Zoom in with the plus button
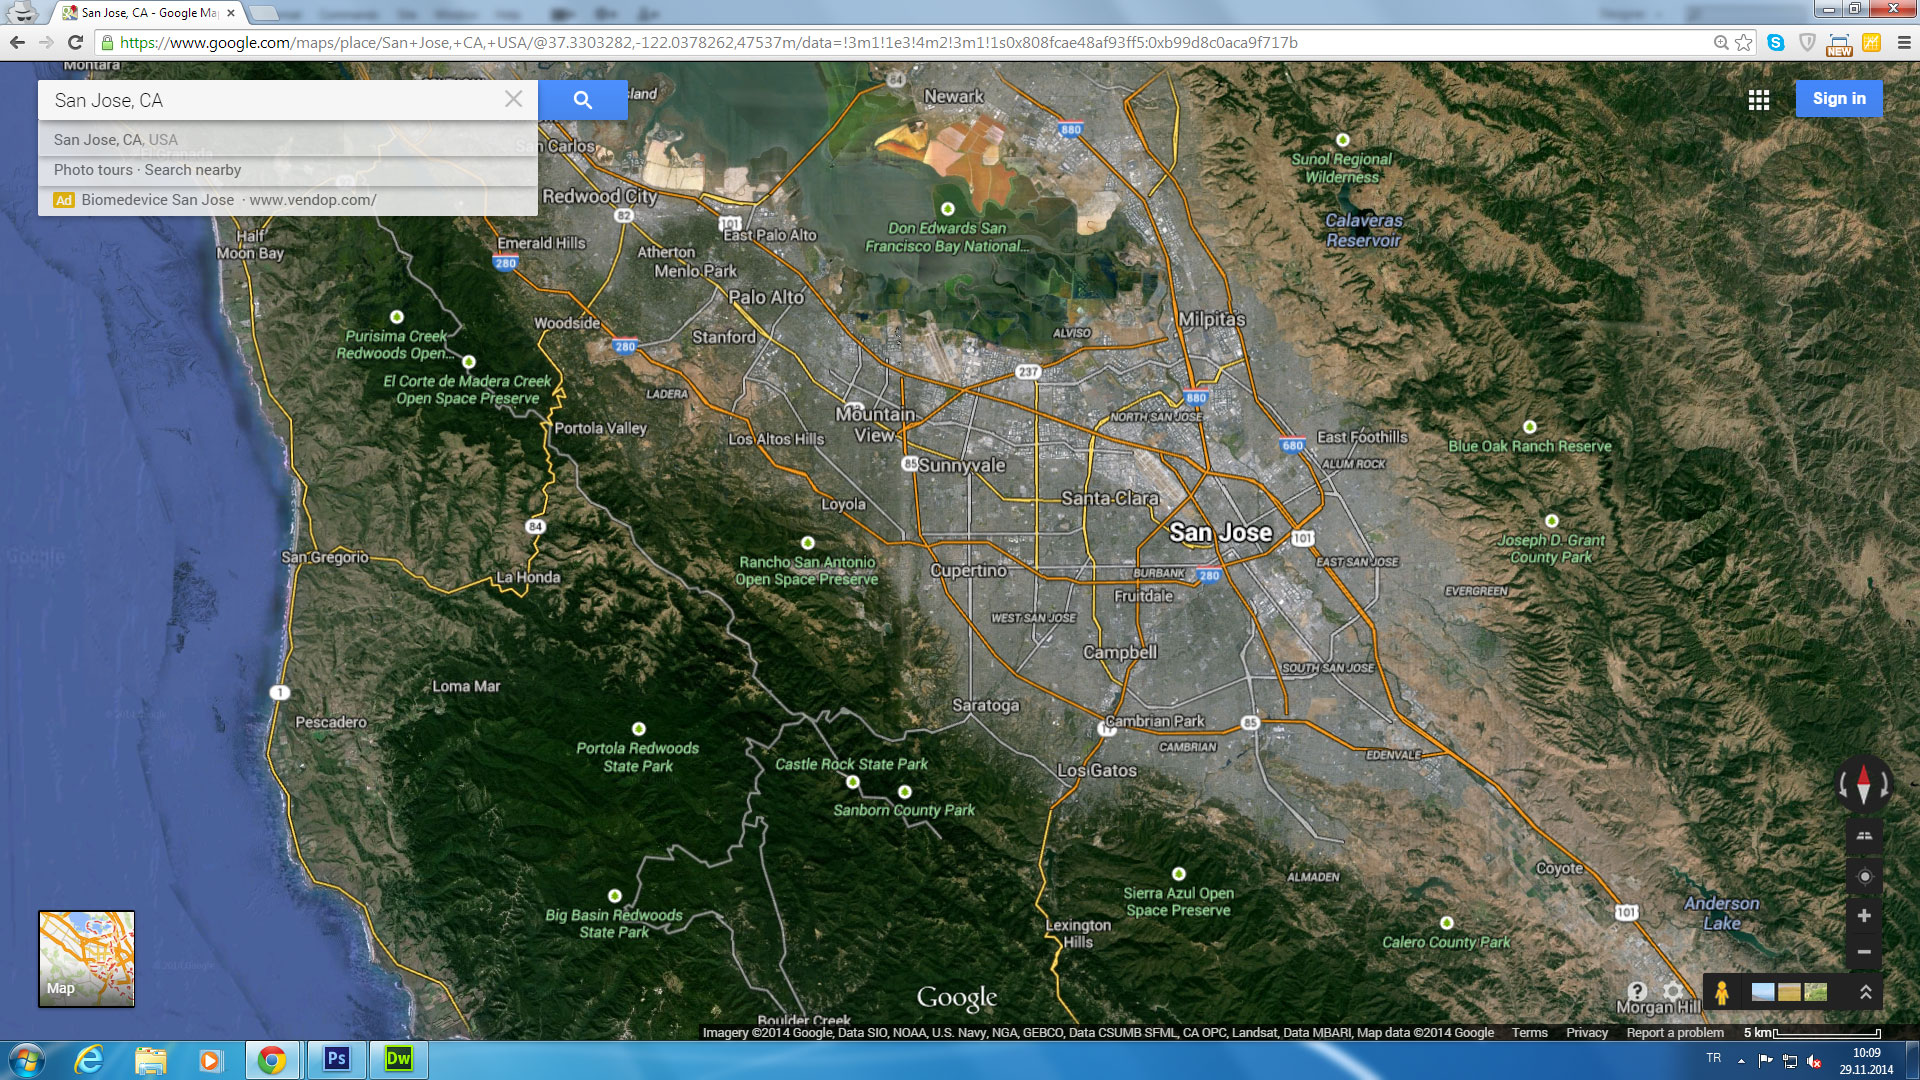Screen dimensions: 1920x1080 coord(1864,916)
